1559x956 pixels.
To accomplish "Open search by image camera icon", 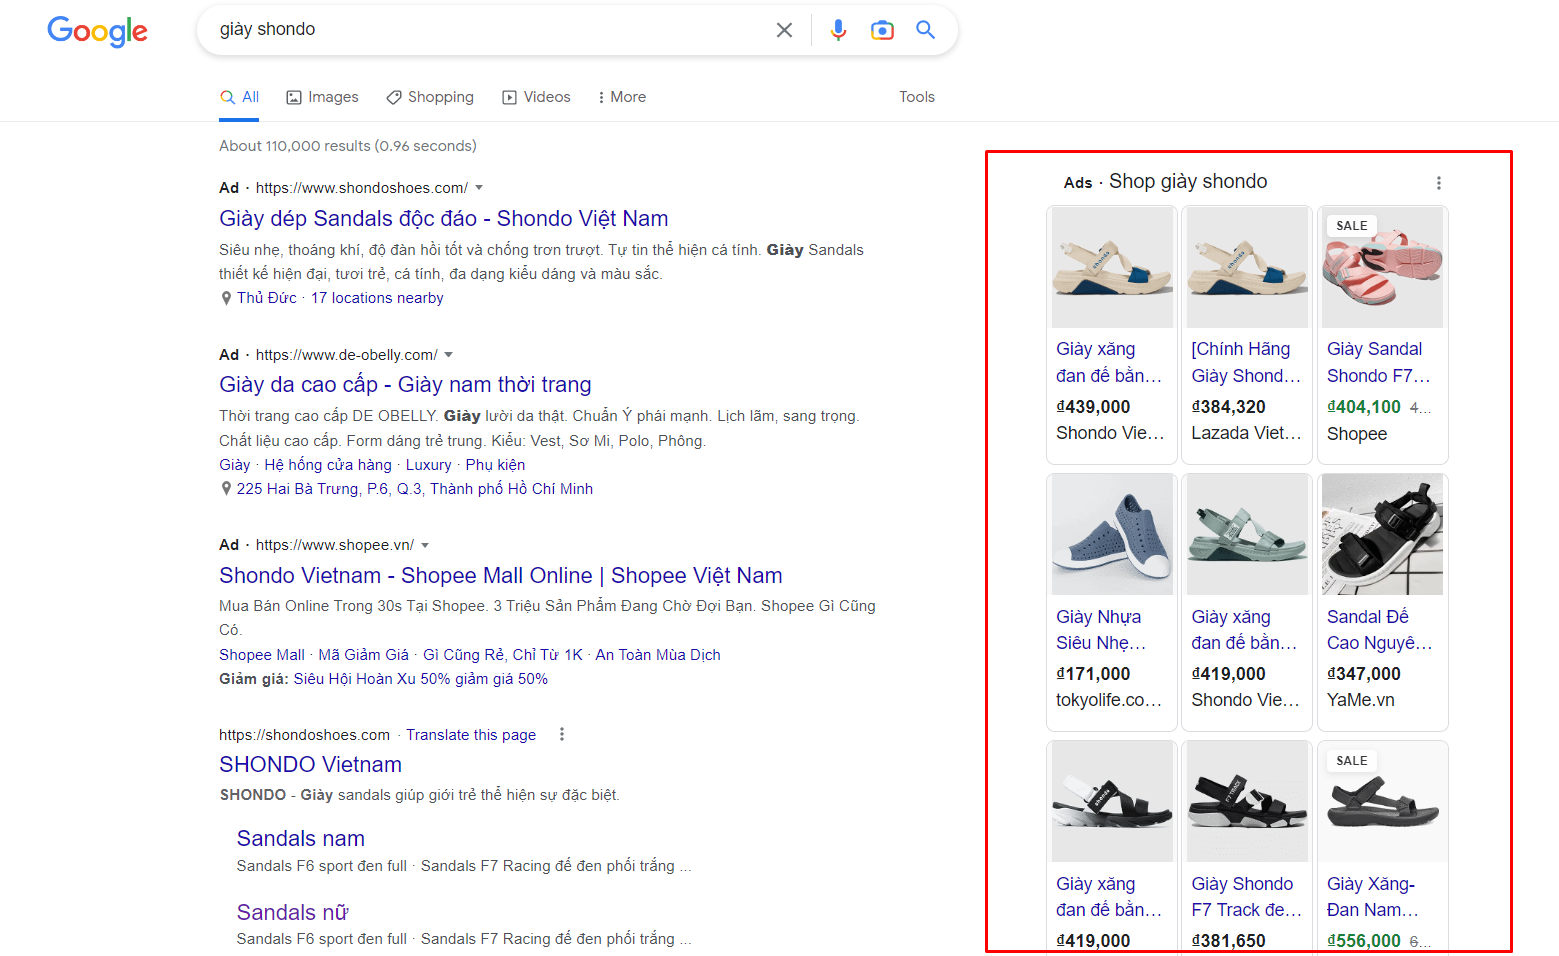I will tap(882, 30).
